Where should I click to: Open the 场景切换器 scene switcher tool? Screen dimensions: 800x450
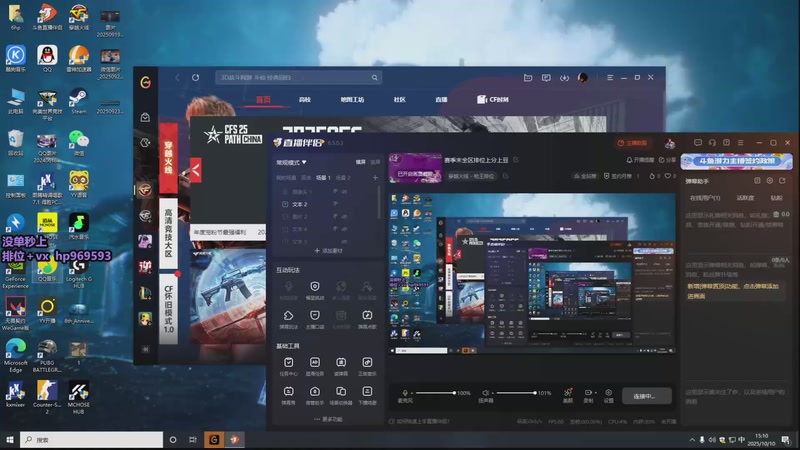341,395
